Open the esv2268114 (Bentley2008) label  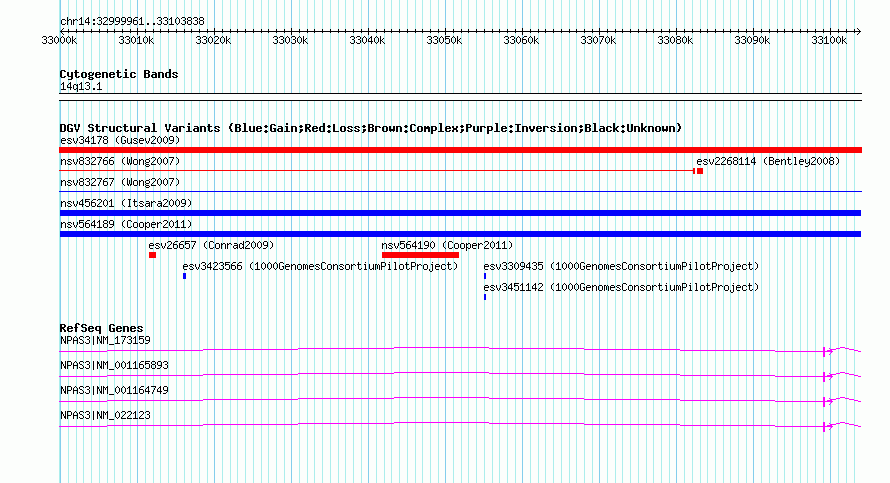(768, 161)
